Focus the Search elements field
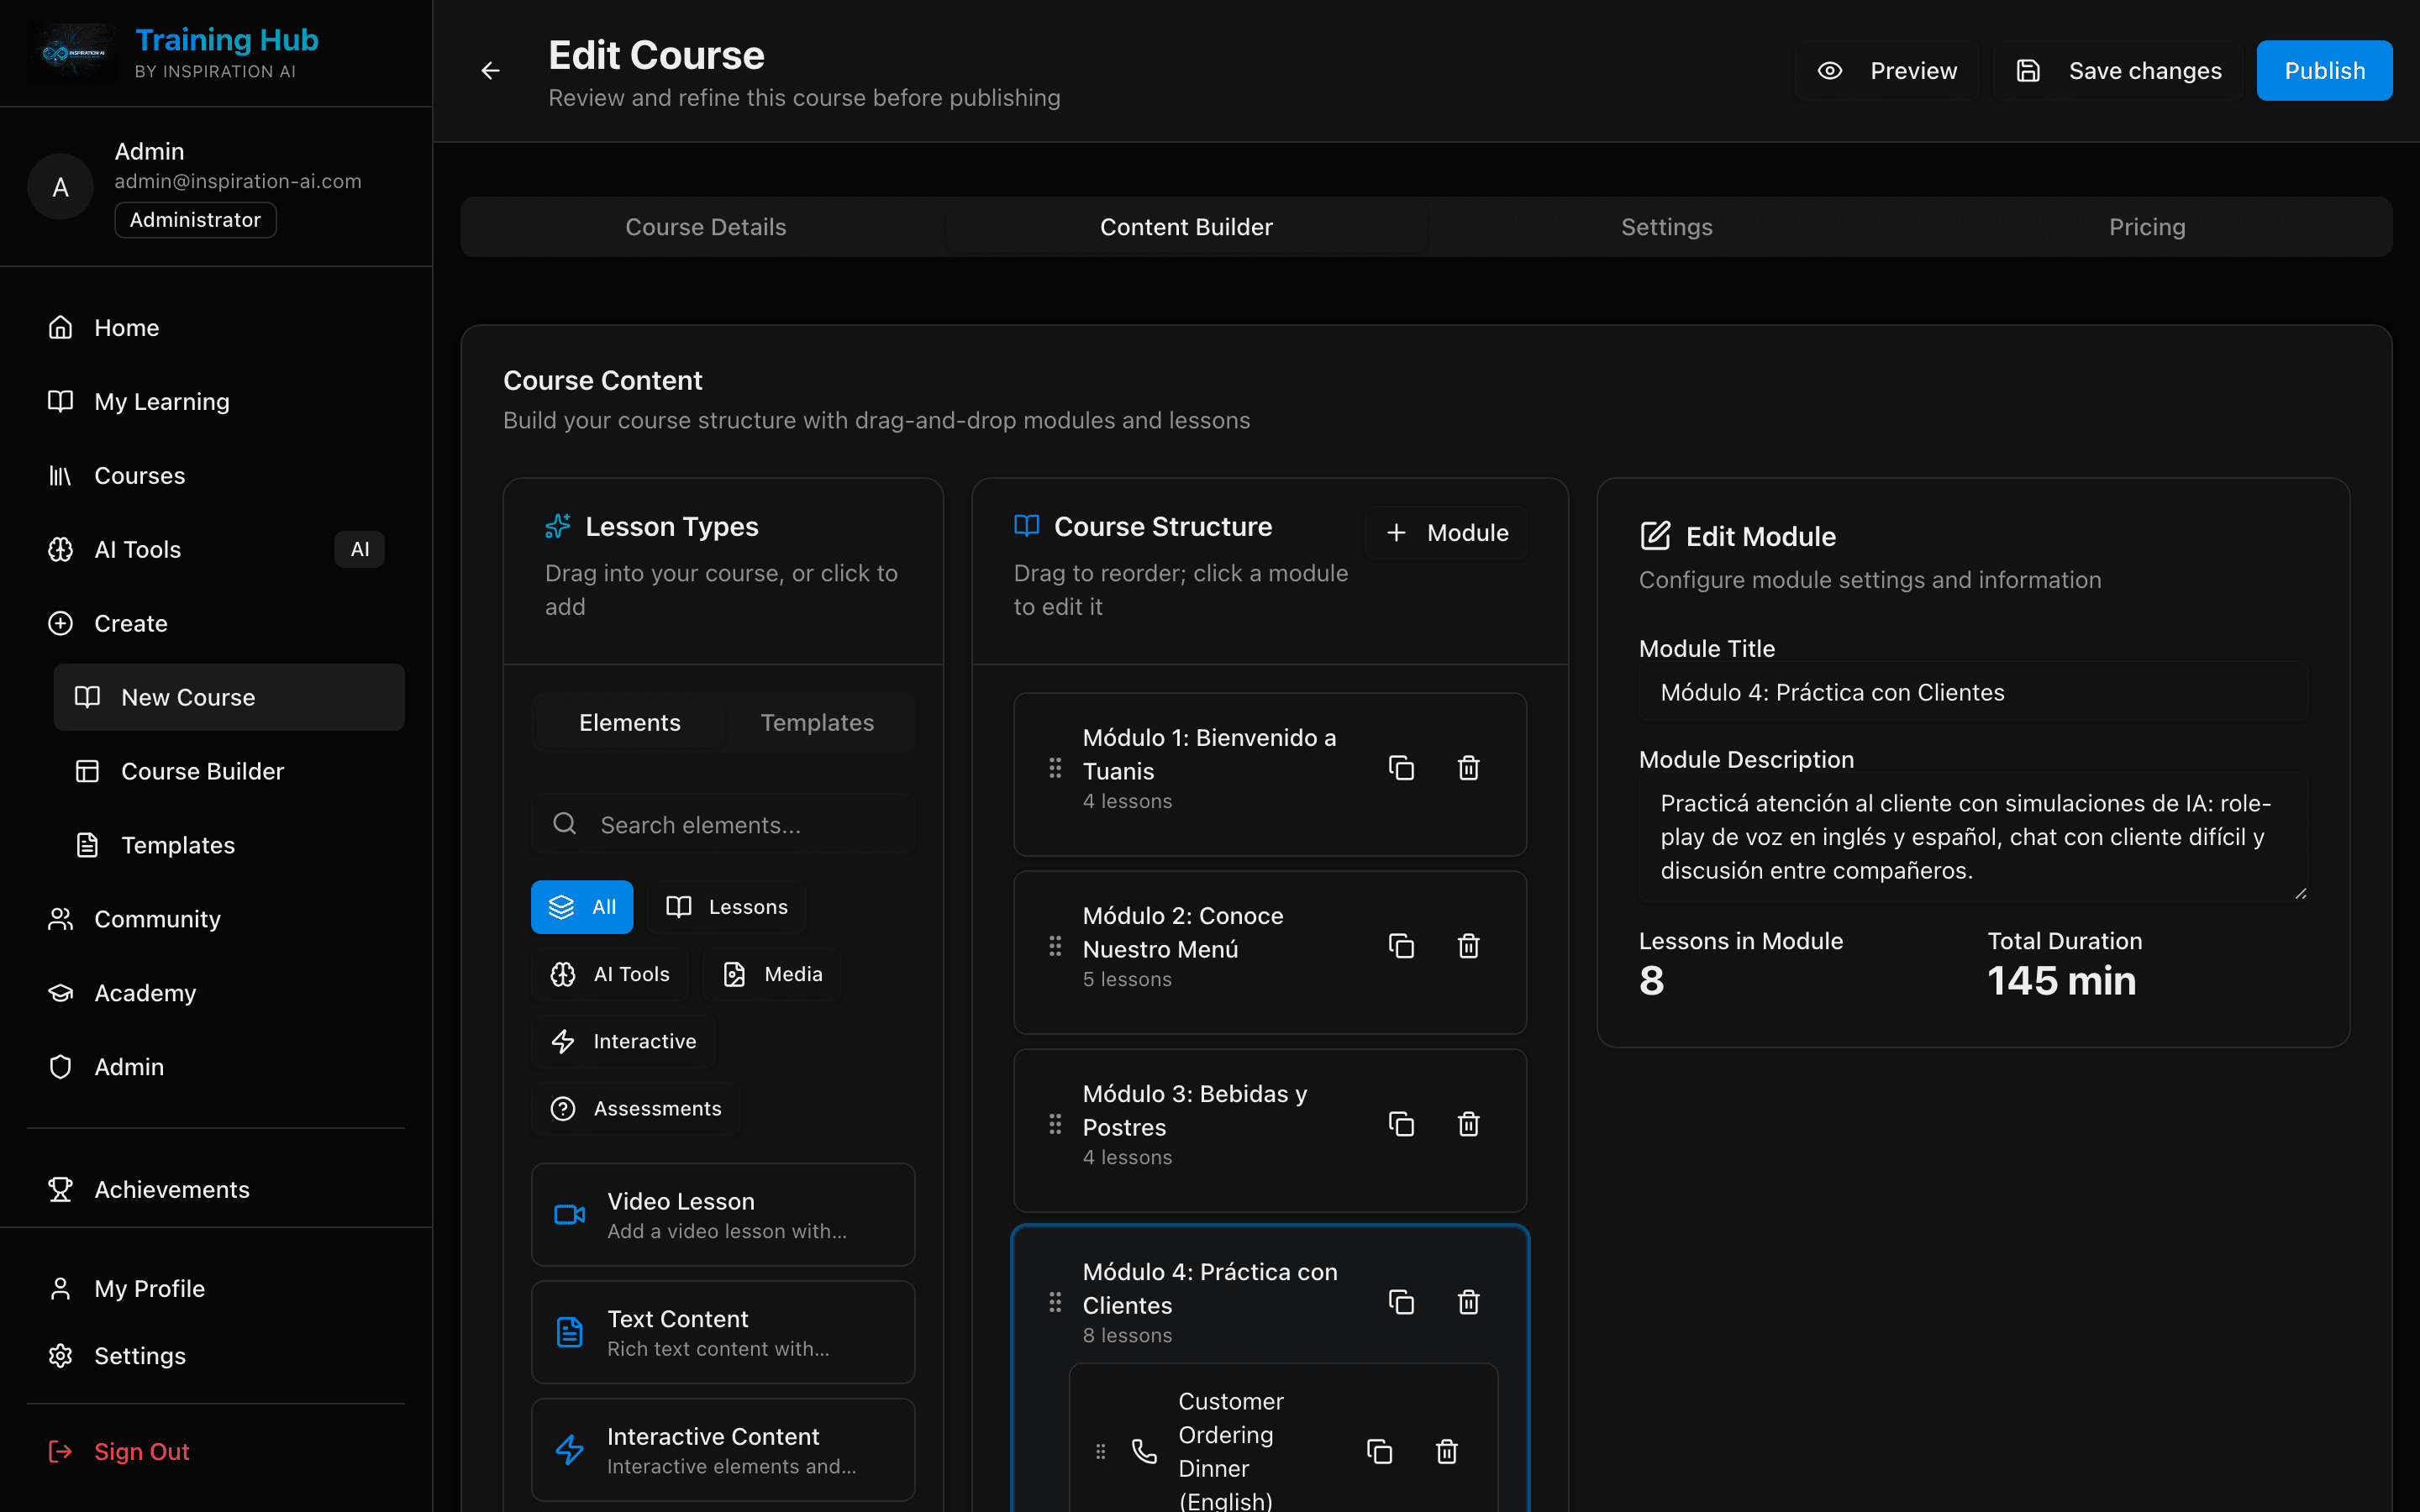The width and height of the screenshot is (2420, 1512). pos(723,825)
